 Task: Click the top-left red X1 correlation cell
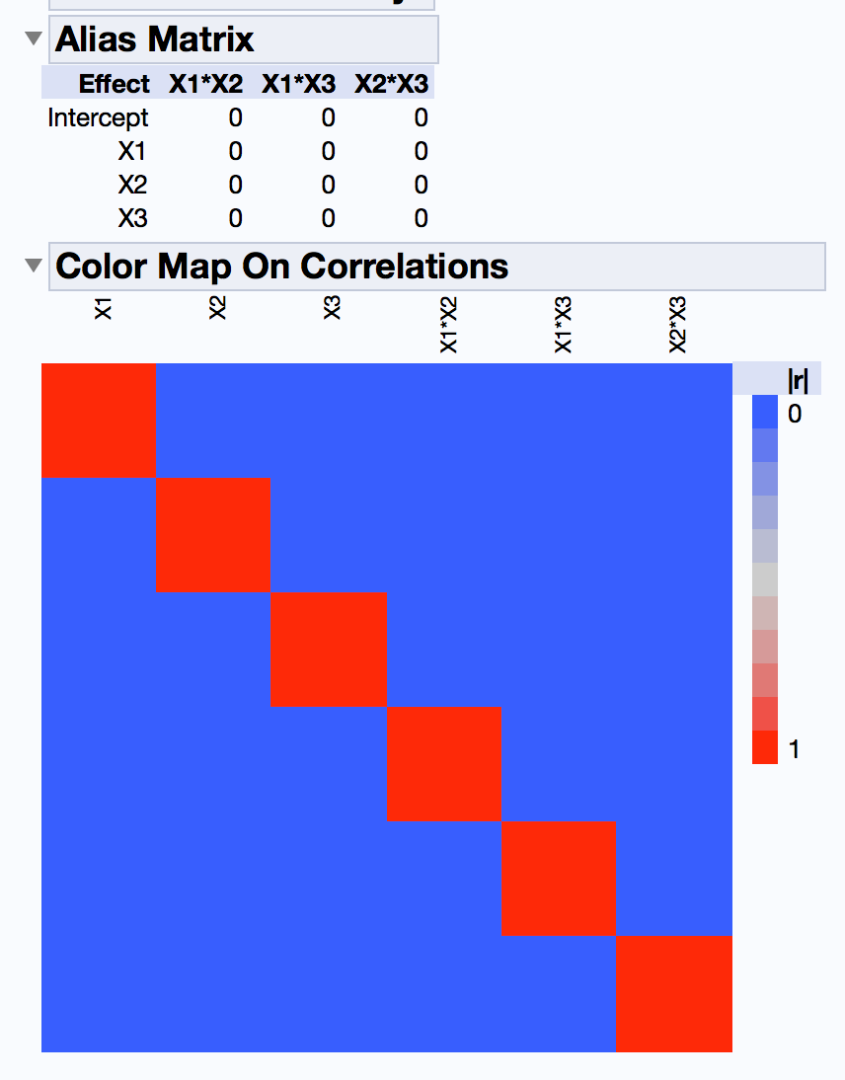(98, 420)
